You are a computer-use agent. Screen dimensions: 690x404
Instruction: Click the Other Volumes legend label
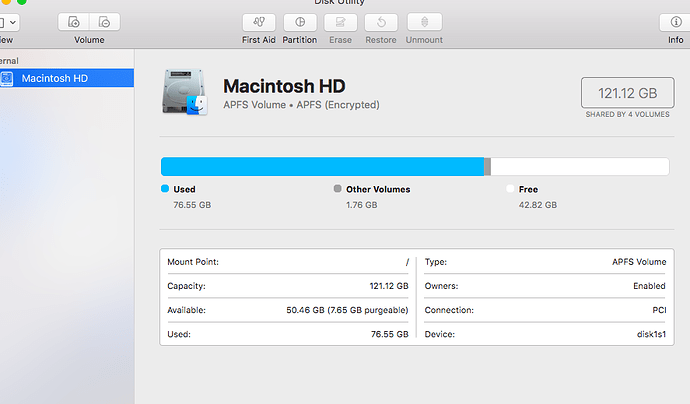[378, 189]
